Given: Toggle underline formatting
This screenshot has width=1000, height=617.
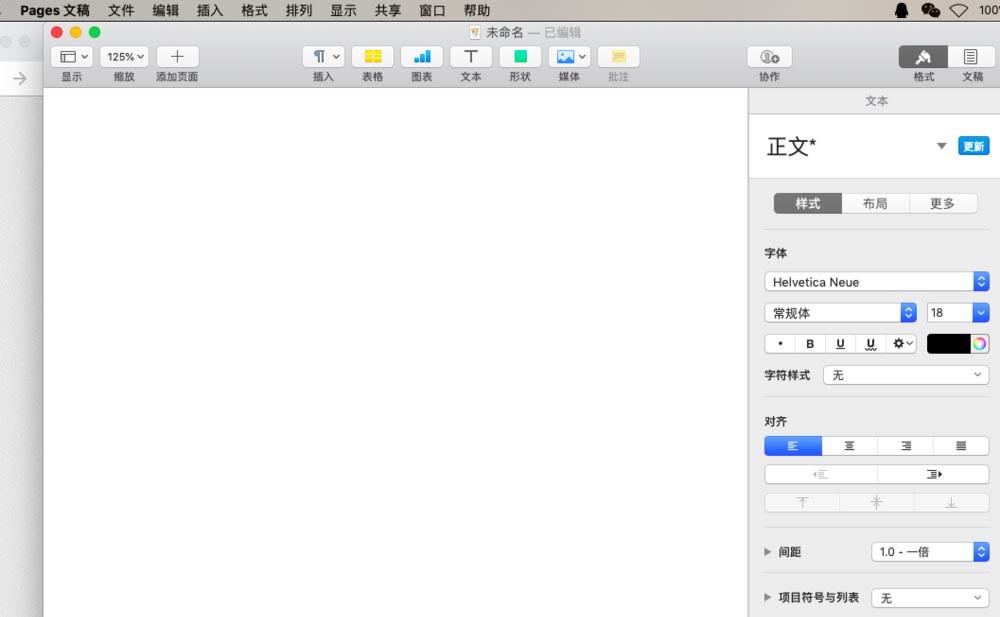Looking at the screenshot, I should click(x=839, y=343).
